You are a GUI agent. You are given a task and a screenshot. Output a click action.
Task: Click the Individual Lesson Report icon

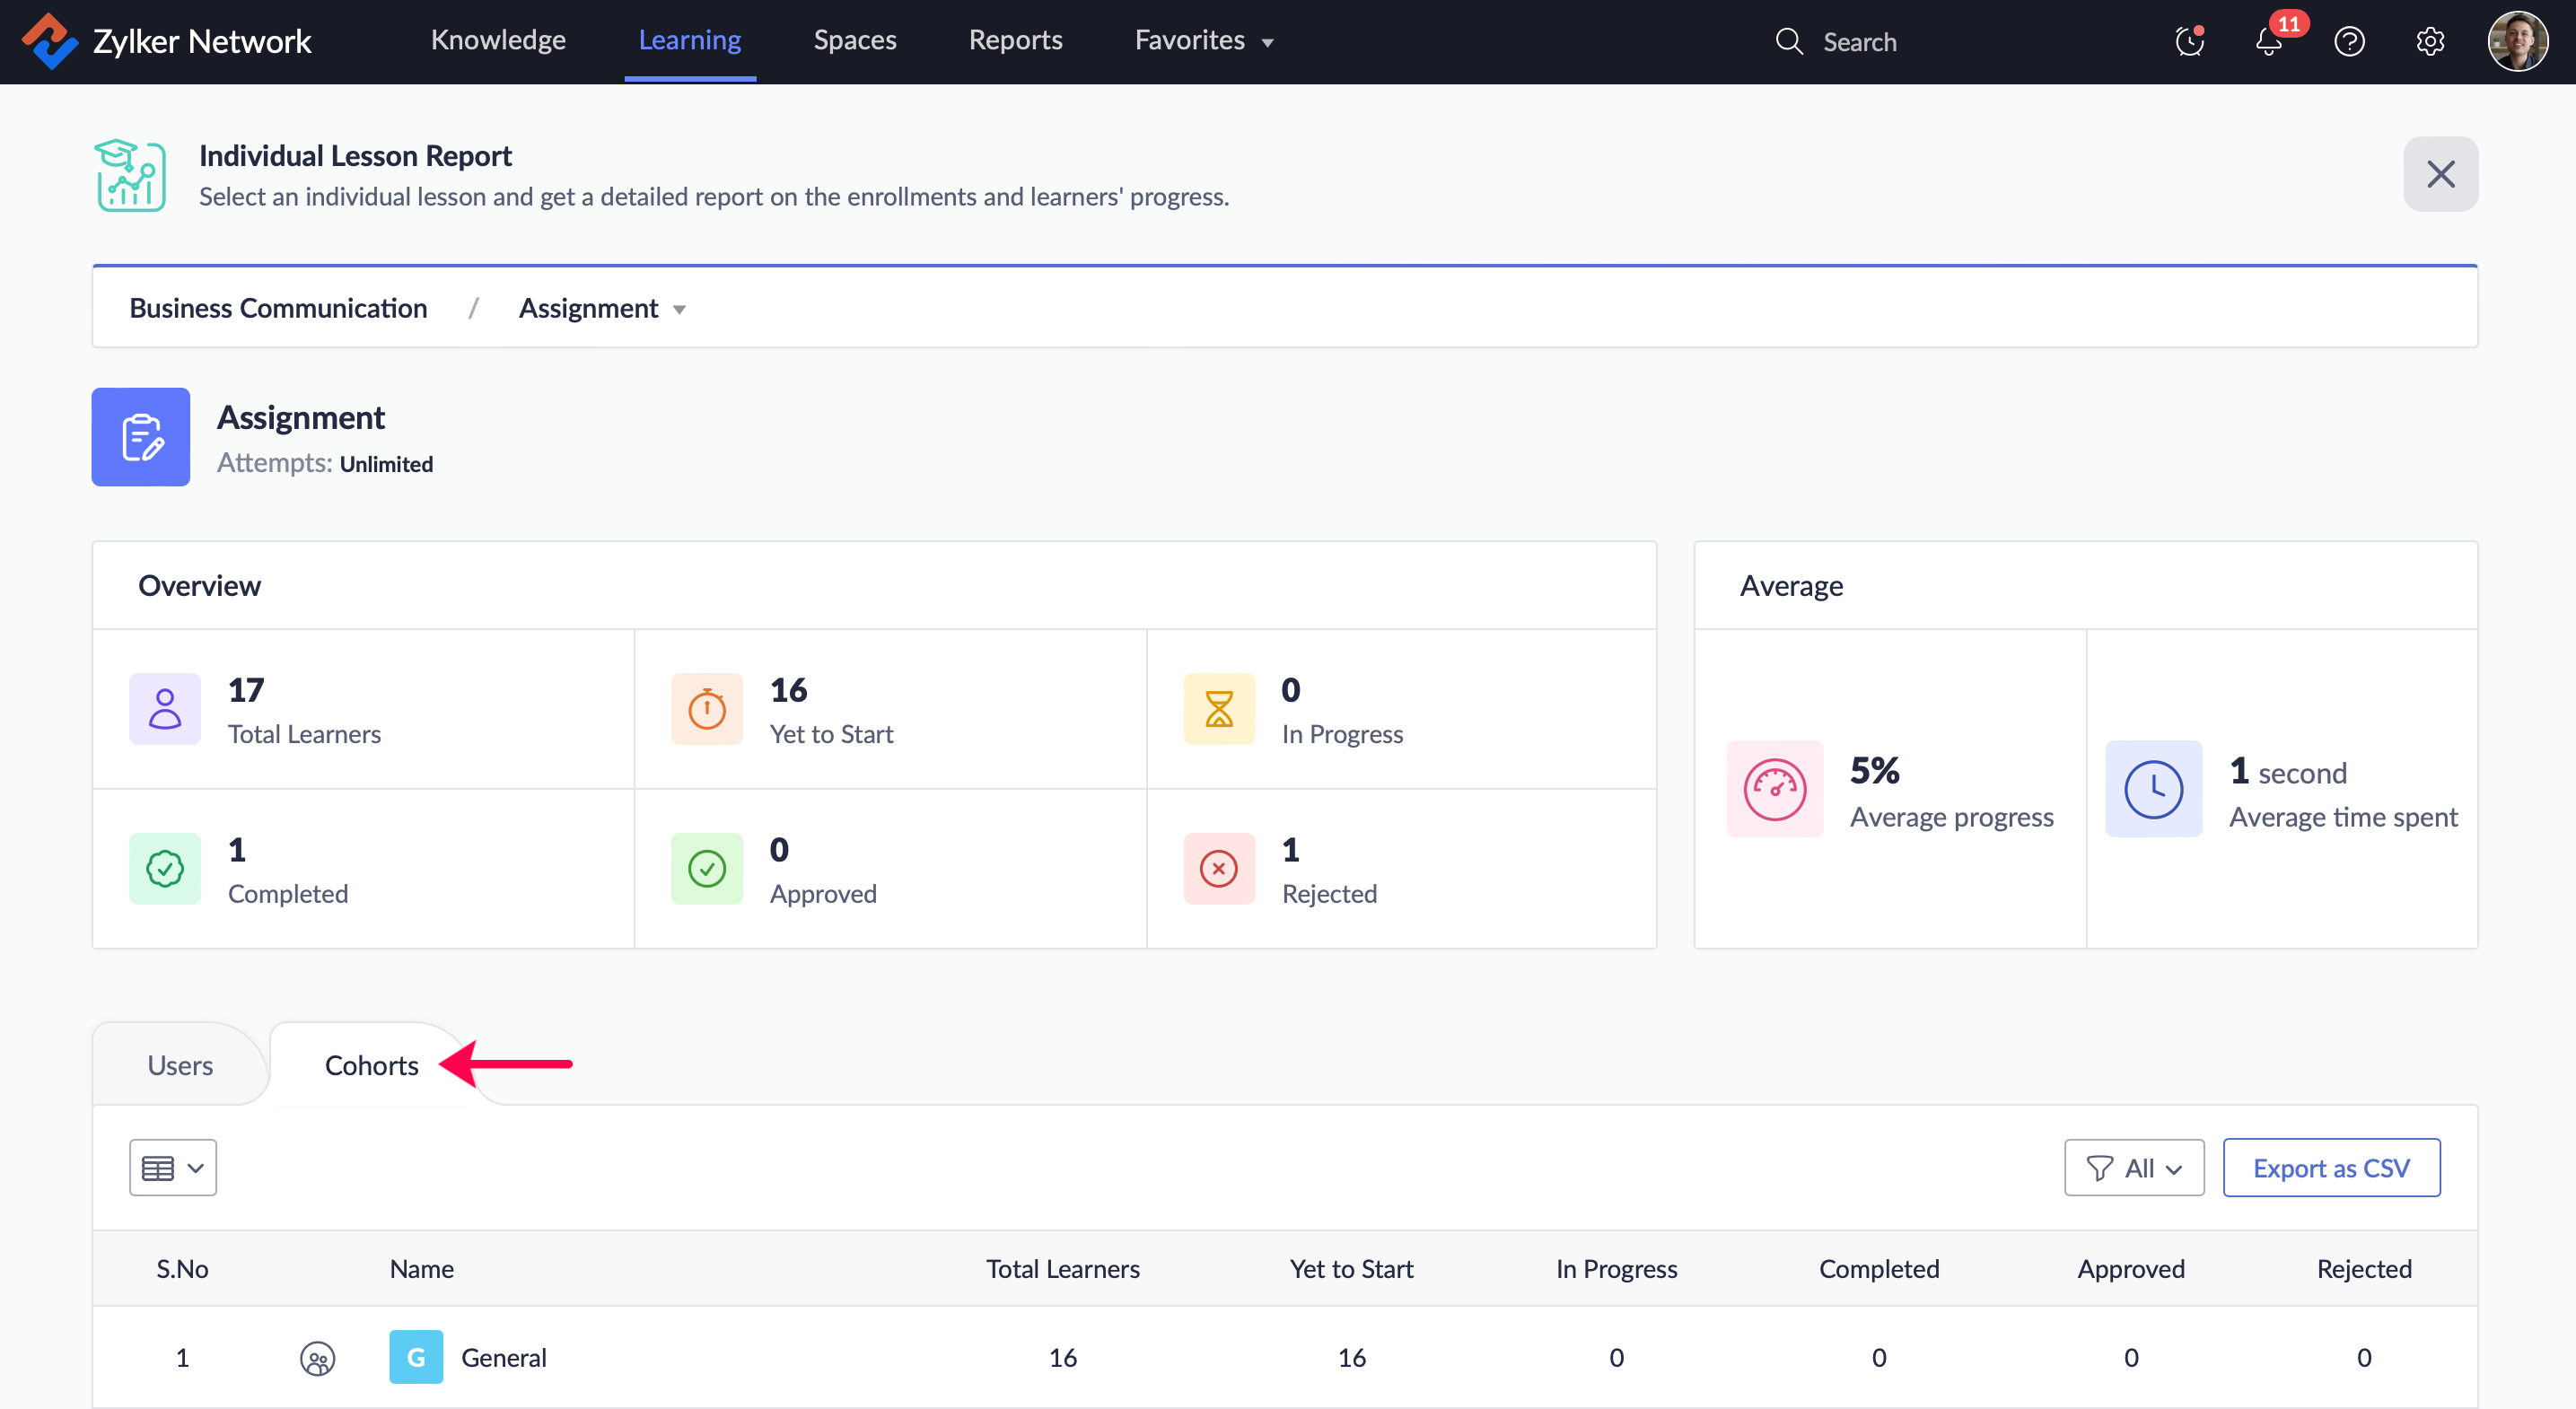[x=130, y=175]
